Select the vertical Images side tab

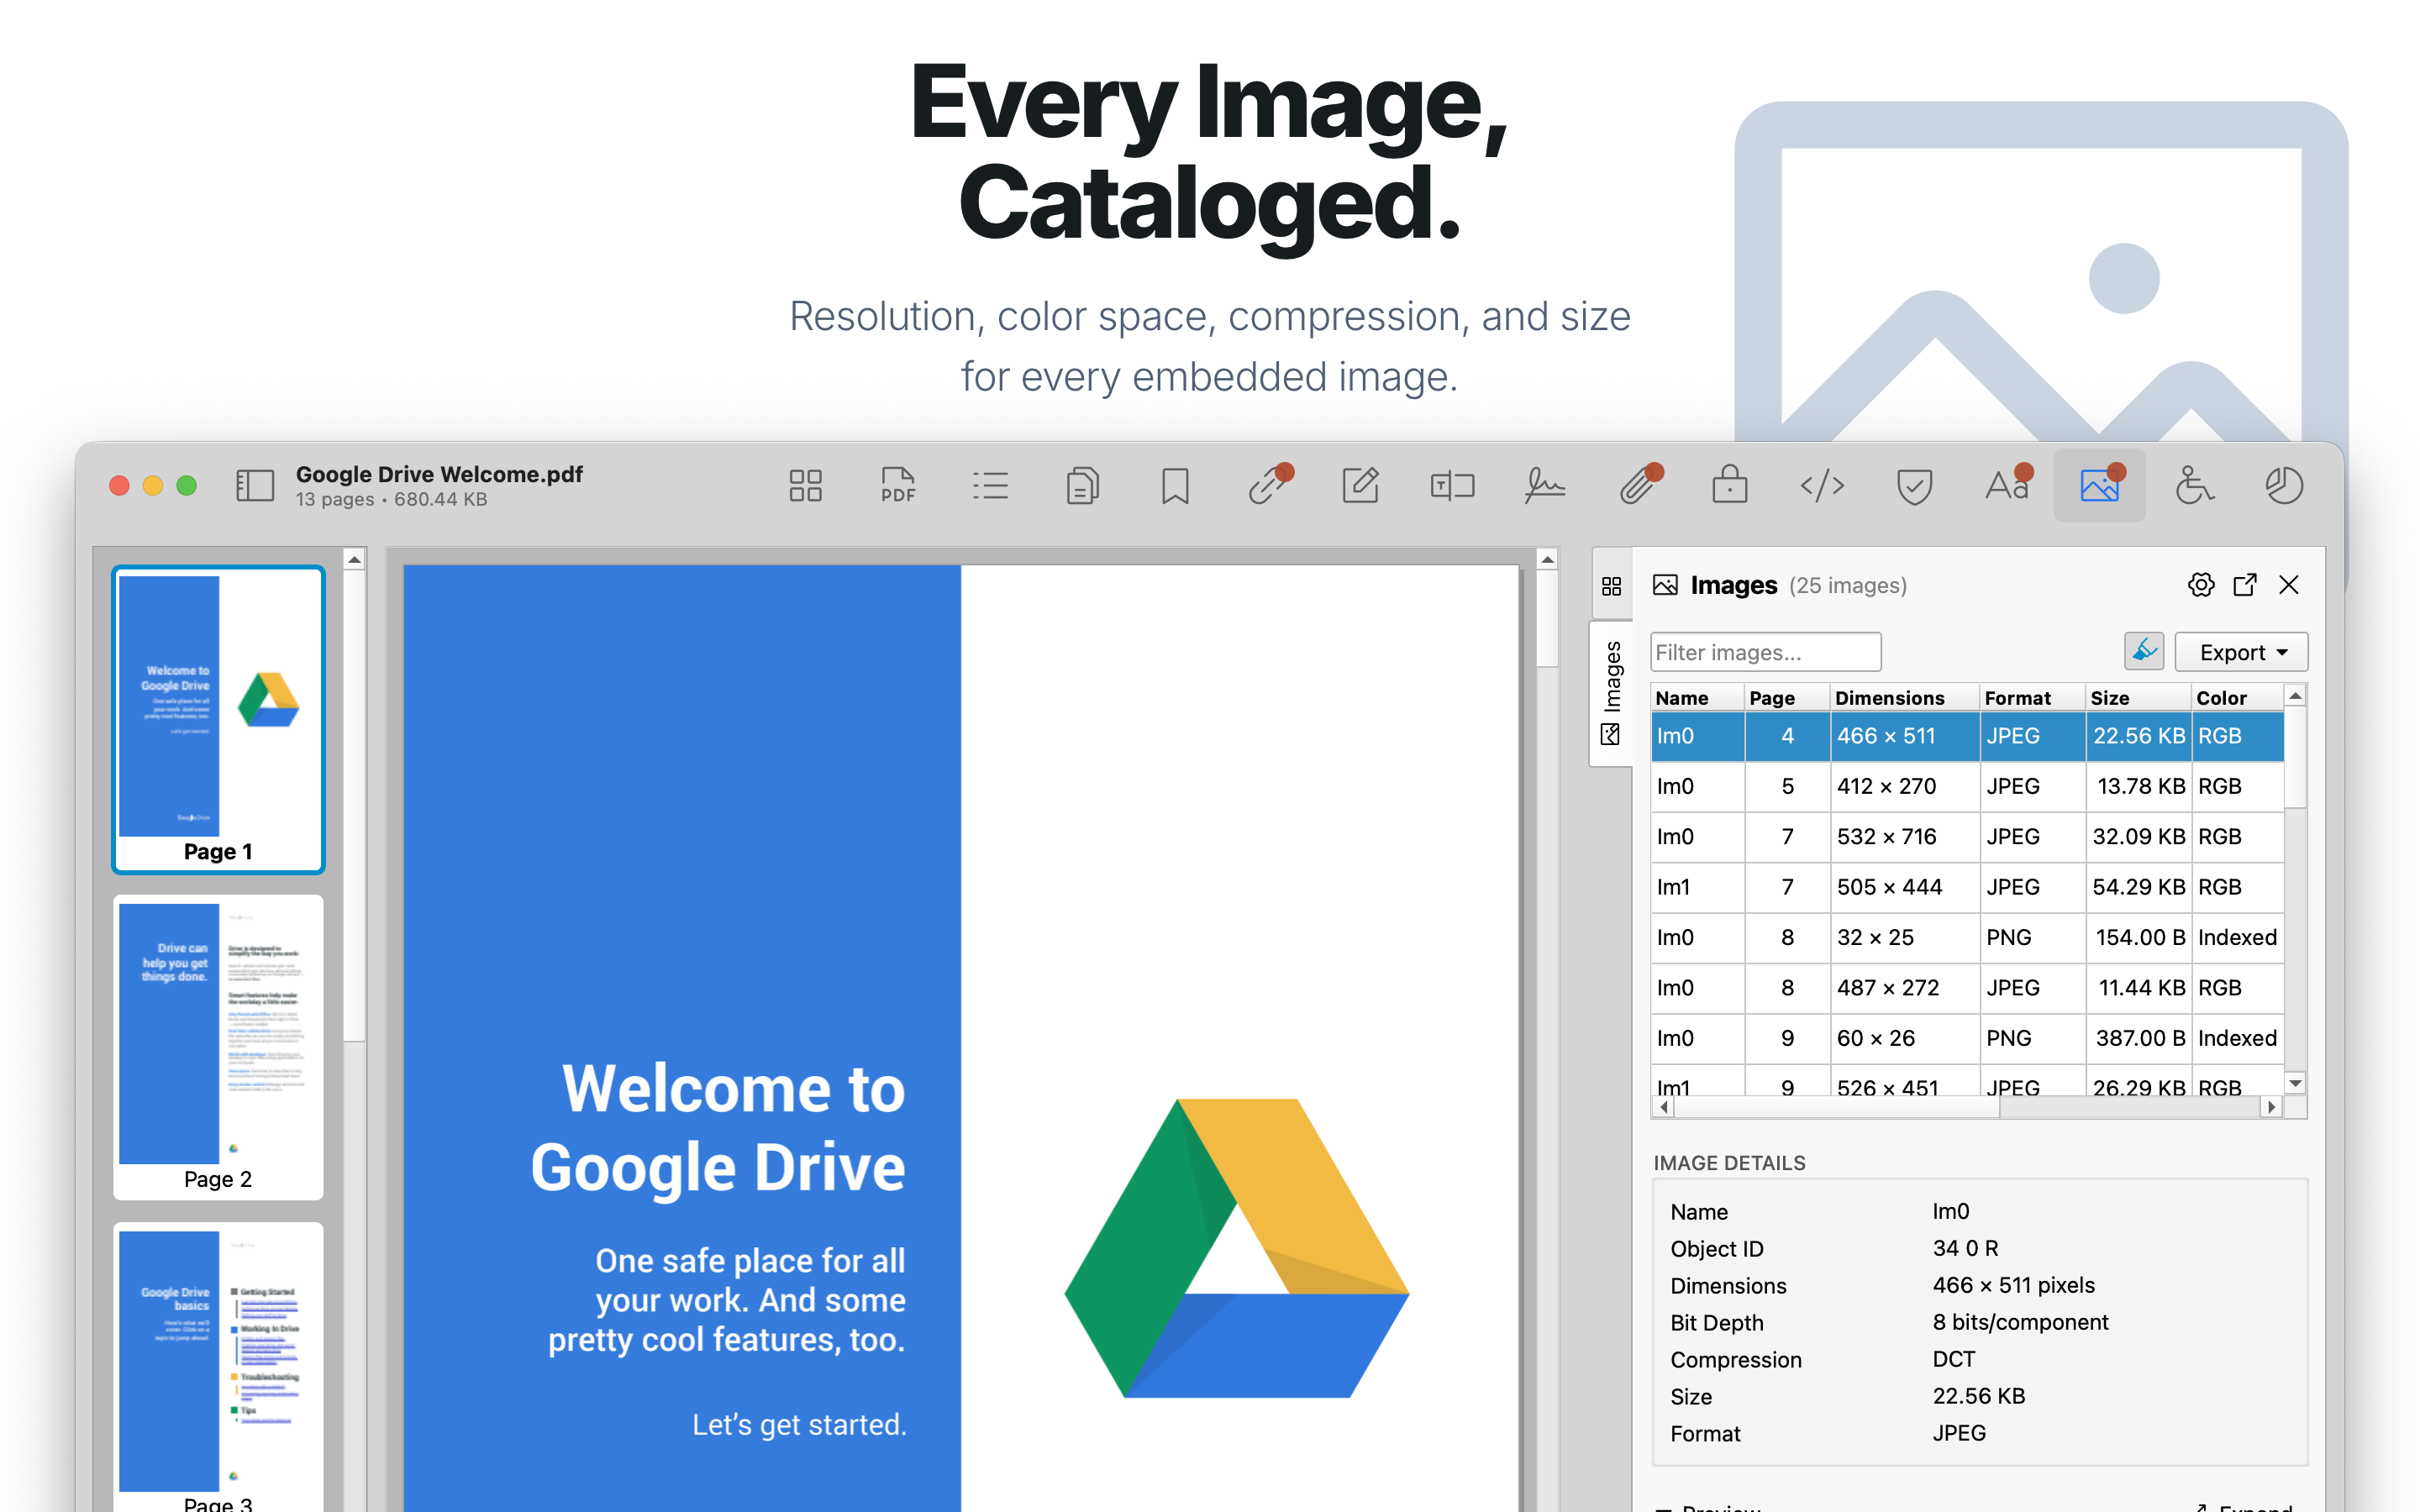tap(1611, 693)
